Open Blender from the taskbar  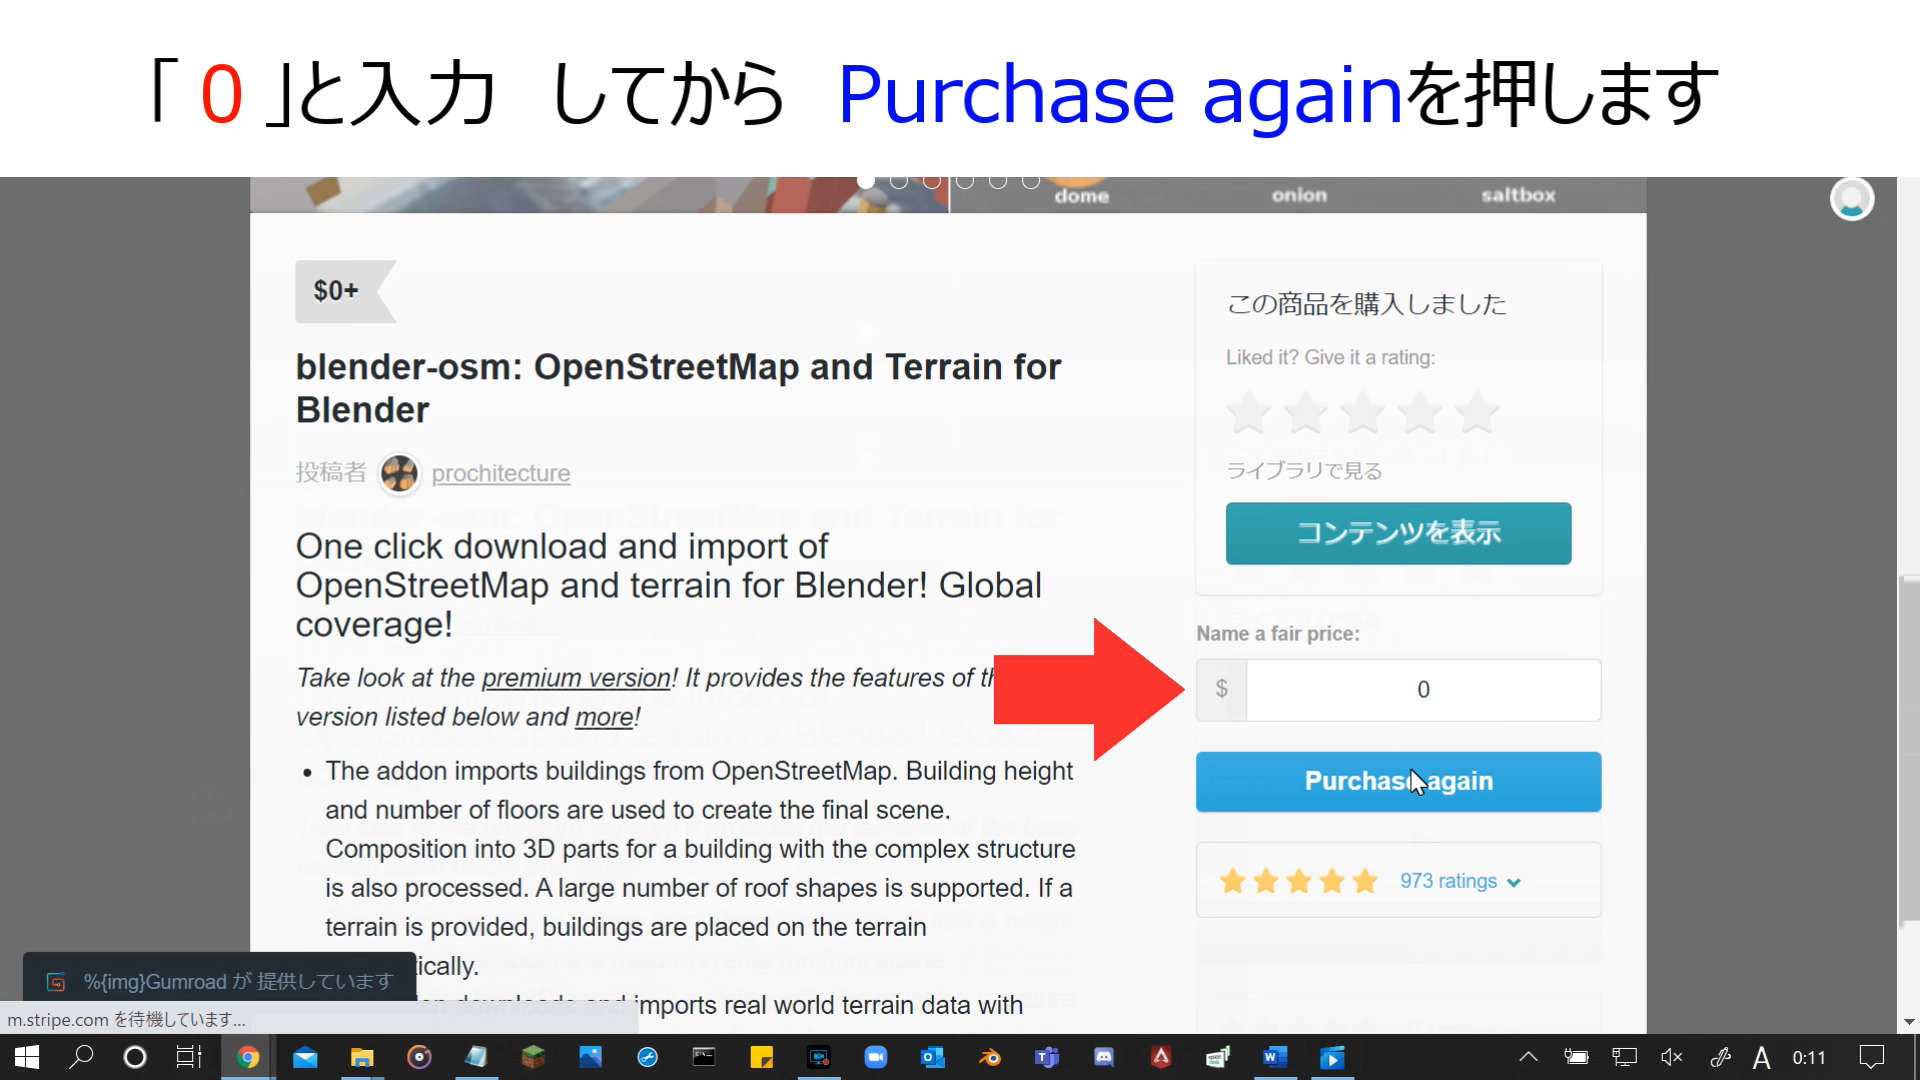tap(990, 1057)
